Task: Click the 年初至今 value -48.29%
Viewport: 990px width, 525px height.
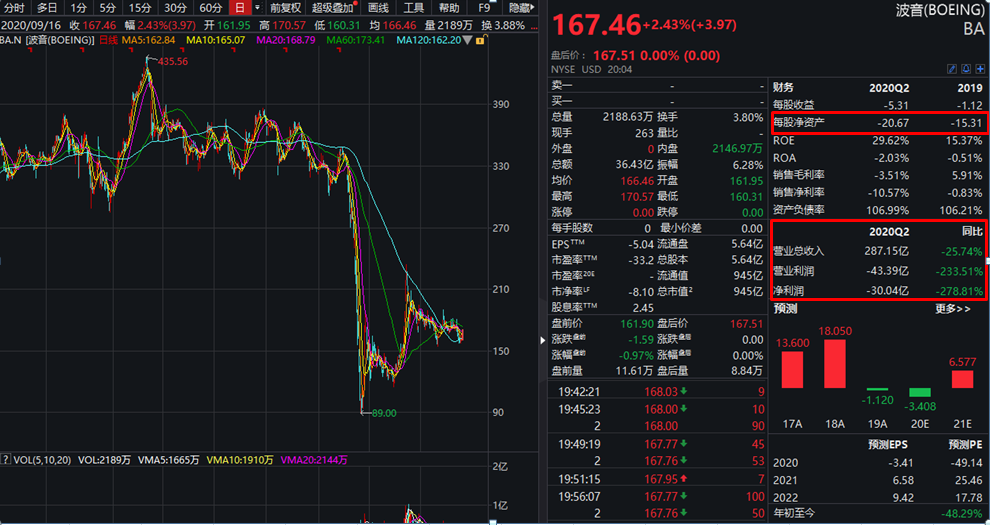Action: [962, 514]
